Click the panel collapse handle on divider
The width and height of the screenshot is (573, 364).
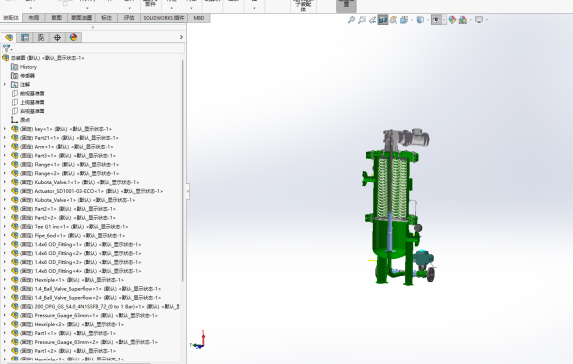coord(188,191)
